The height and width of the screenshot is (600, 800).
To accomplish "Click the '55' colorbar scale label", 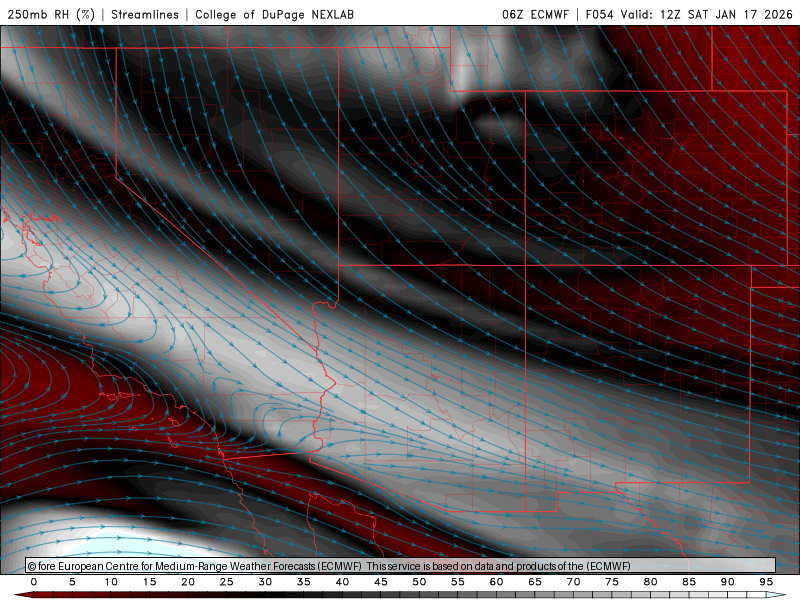I will tap(458, 582).
